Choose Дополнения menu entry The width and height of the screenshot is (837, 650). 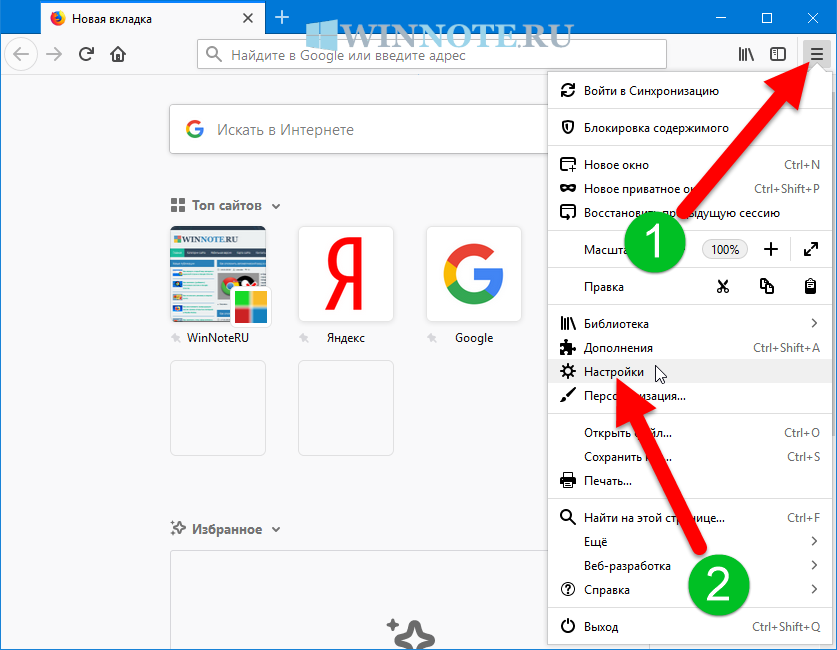pyautogui.click(x=618, y=347)
